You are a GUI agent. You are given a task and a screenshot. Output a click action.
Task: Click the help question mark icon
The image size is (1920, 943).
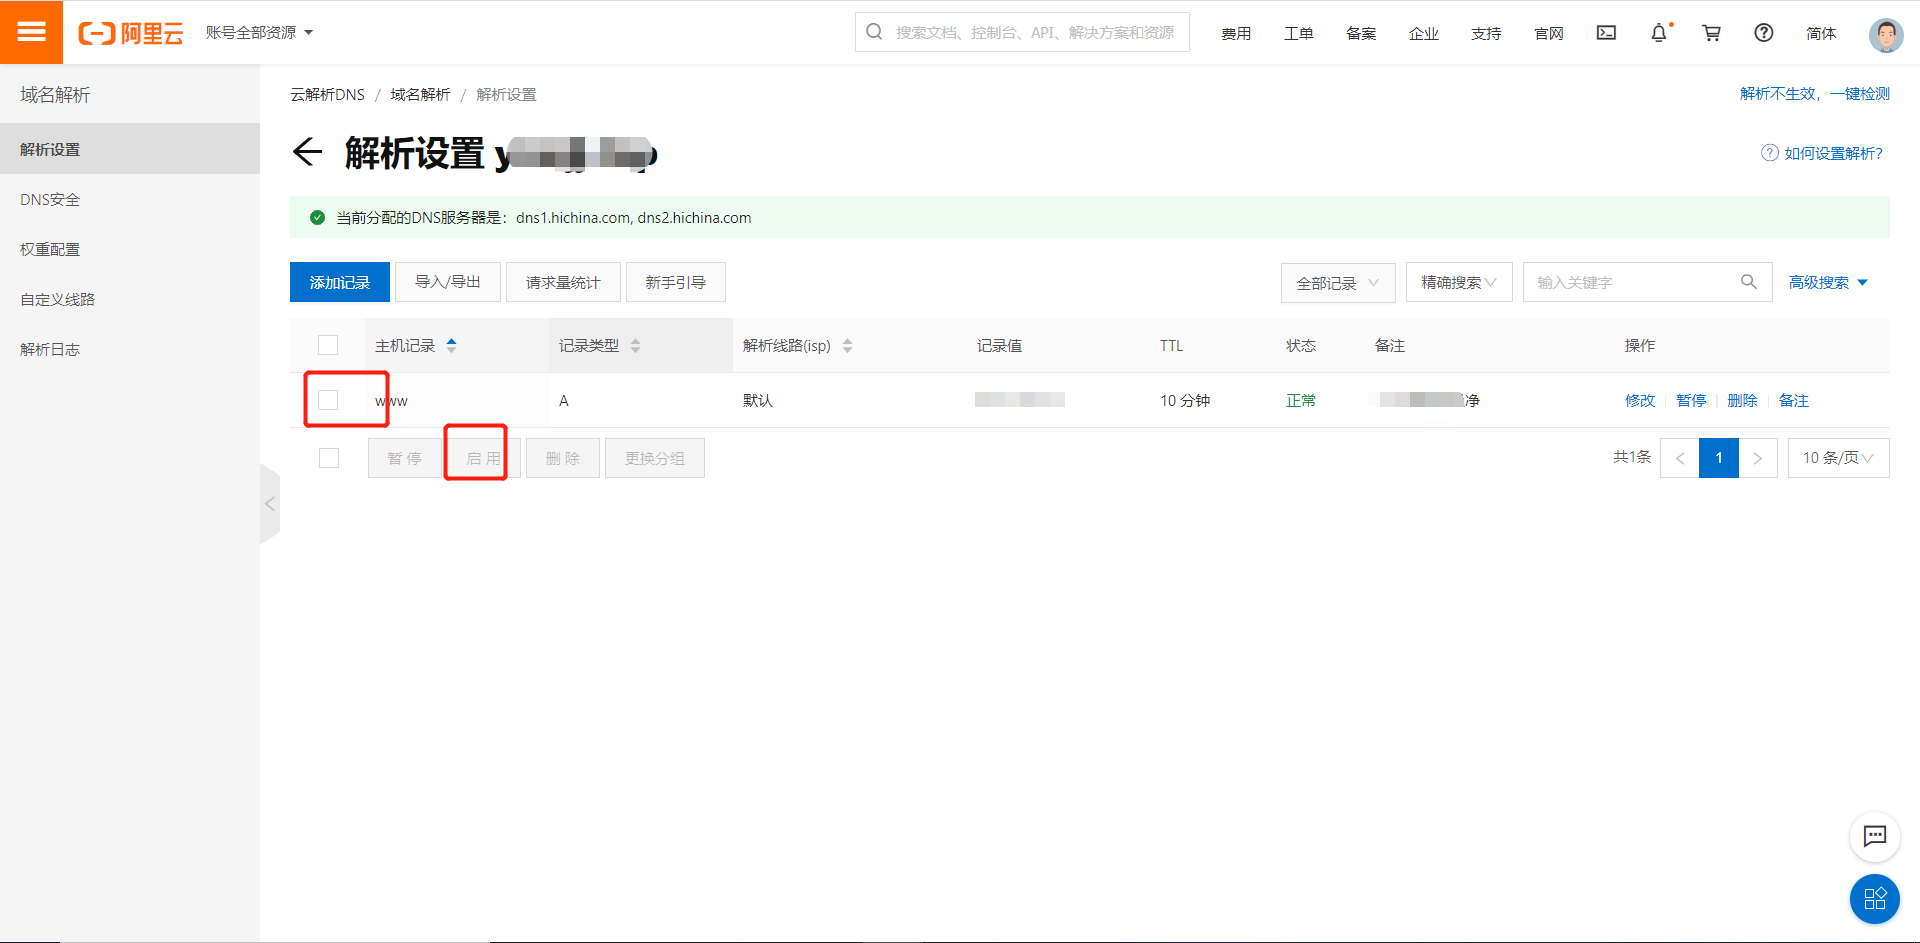pos(1762,33)
